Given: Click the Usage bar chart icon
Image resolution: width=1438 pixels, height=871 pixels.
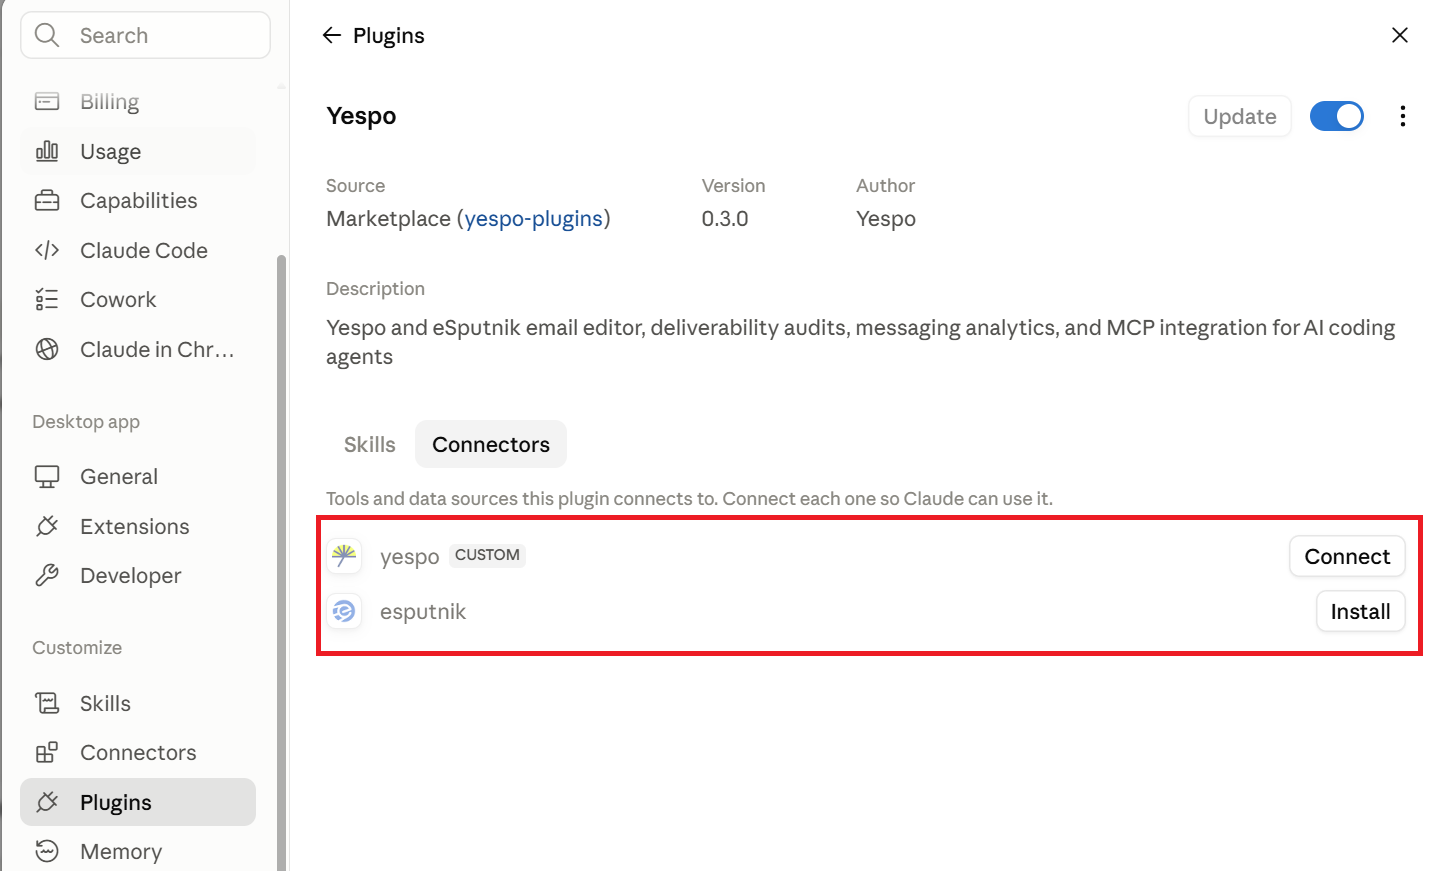Looking at the screenshot, I should [x=47, y=151].
